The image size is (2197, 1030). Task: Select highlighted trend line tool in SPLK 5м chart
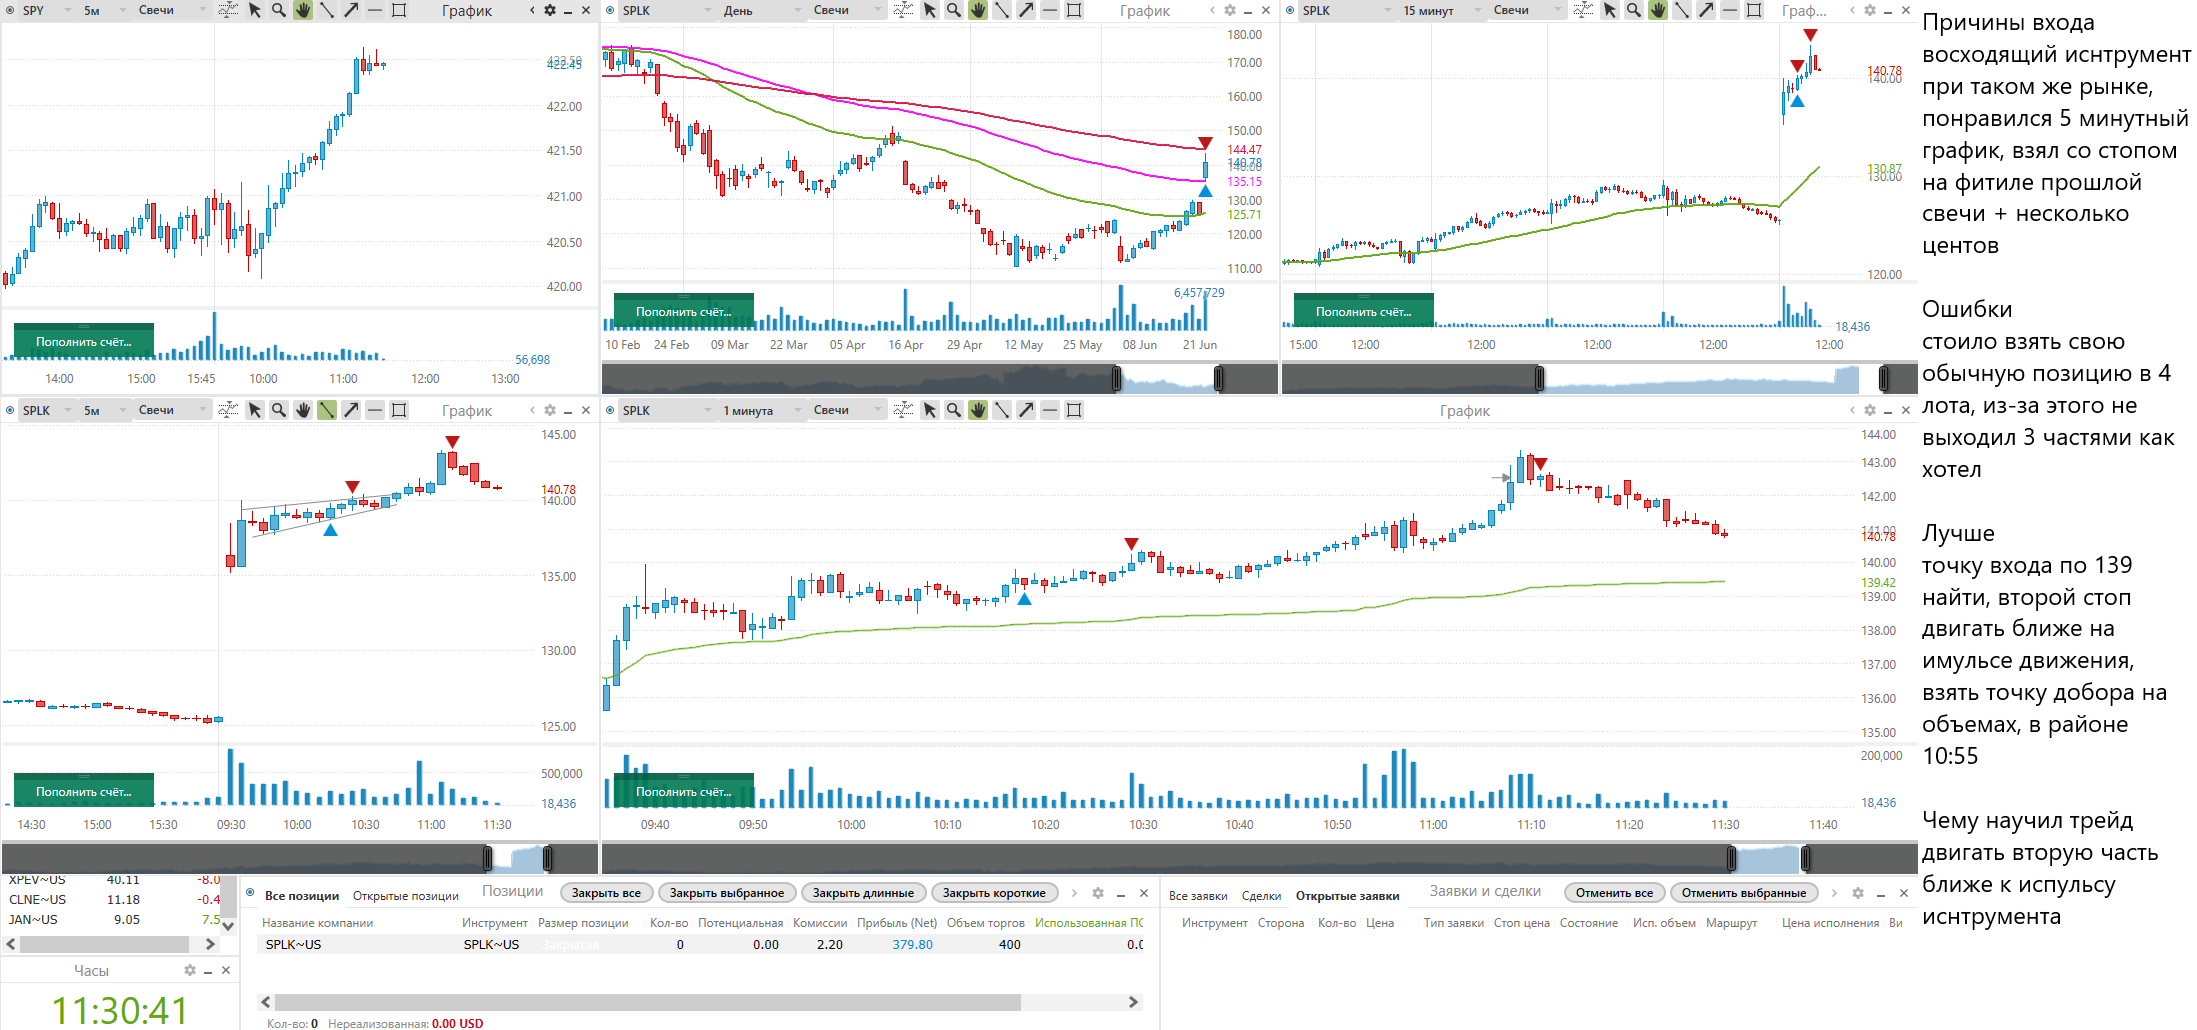pos(327,410)
